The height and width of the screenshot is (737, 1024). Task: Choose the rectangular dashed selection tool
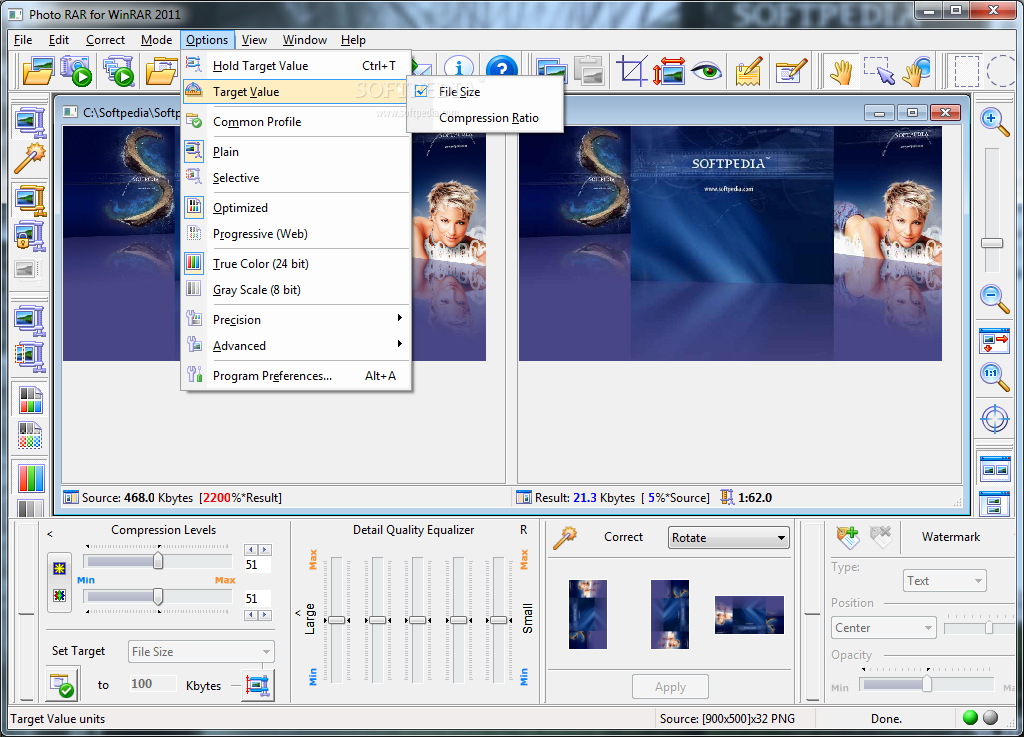[x=967, y=71]
